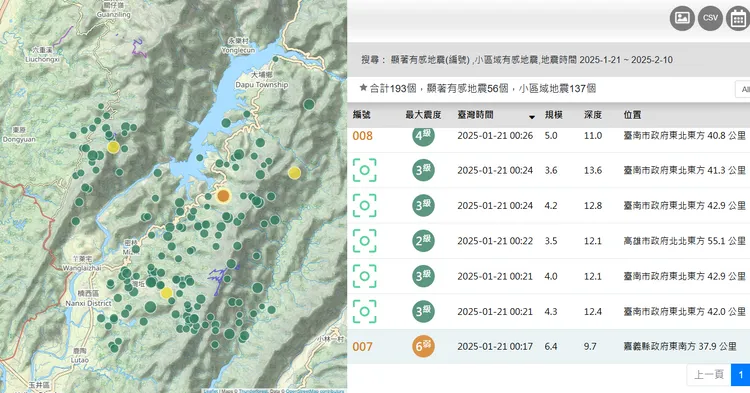This screenshot has width=750, height=393.
Task: Click the 6弱 intensity badge for quake 007
Action: pyautogui.click(x=423, y=347)
